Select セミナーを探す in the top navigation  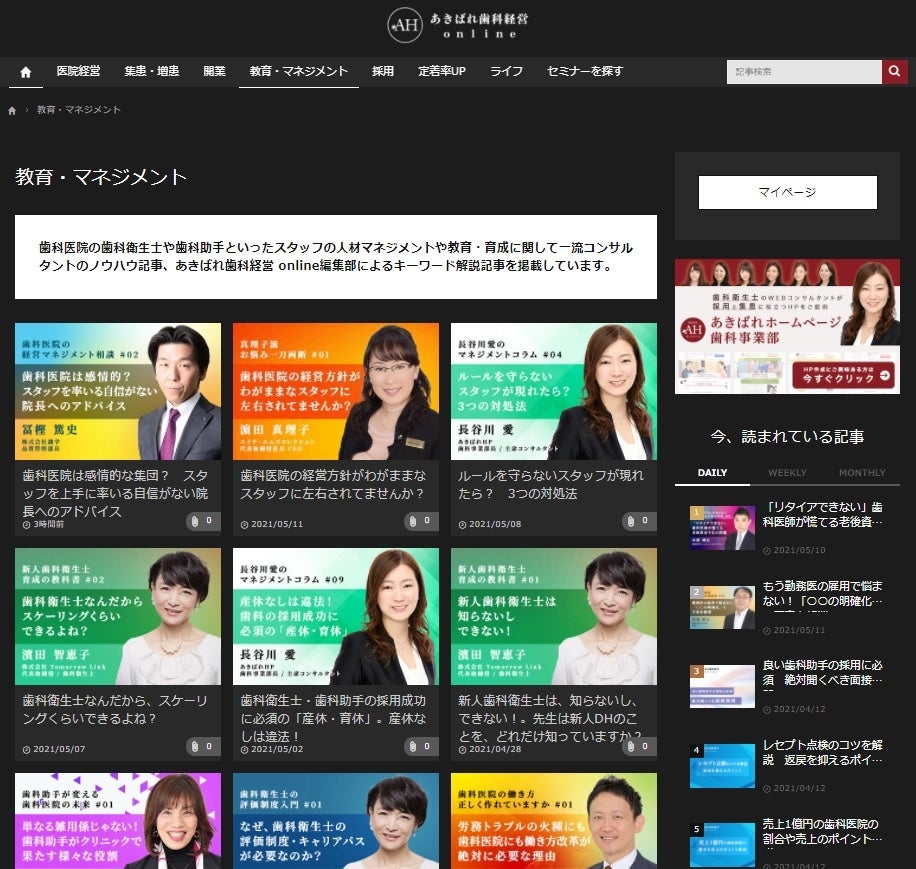tap(583, 71)
